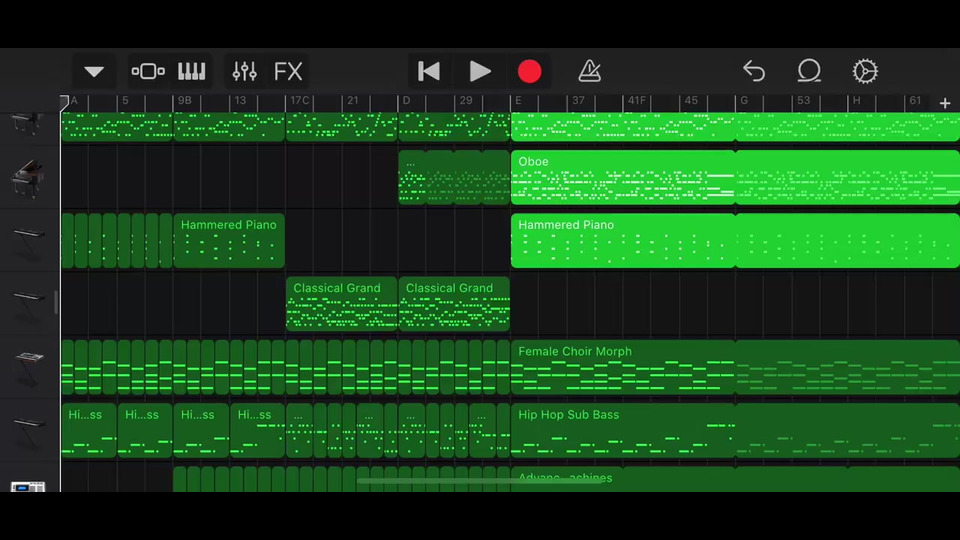Undo the last action
Viewport: 960px width, 540px height.
tap(754, 72)
